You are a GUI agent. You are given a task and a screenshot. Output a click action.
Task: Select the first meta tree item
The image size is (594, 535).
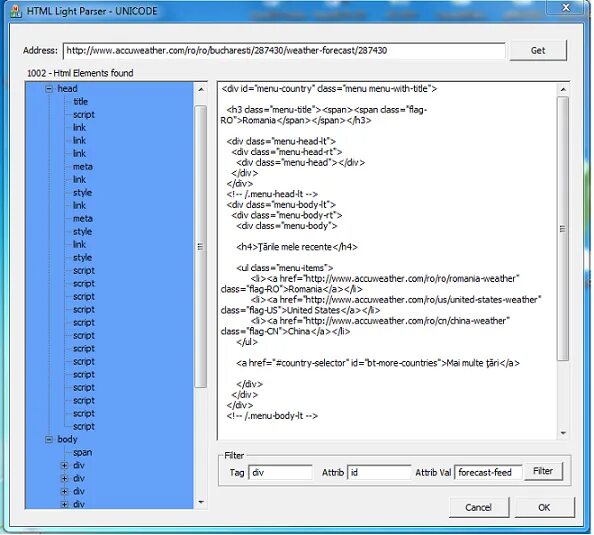tap(83, 167)
